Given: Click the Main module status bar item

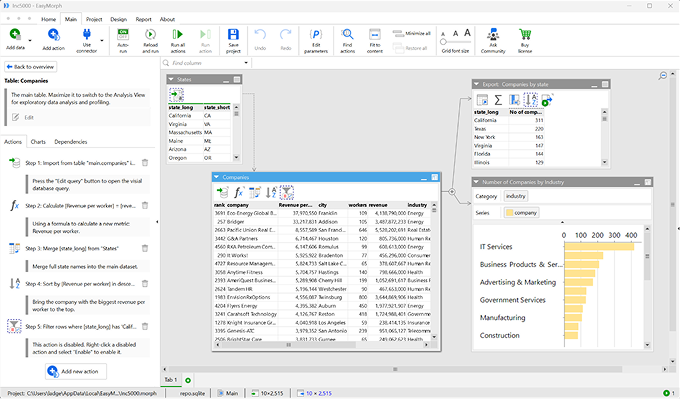Looking at the screenshot, I should click(228, 393).
